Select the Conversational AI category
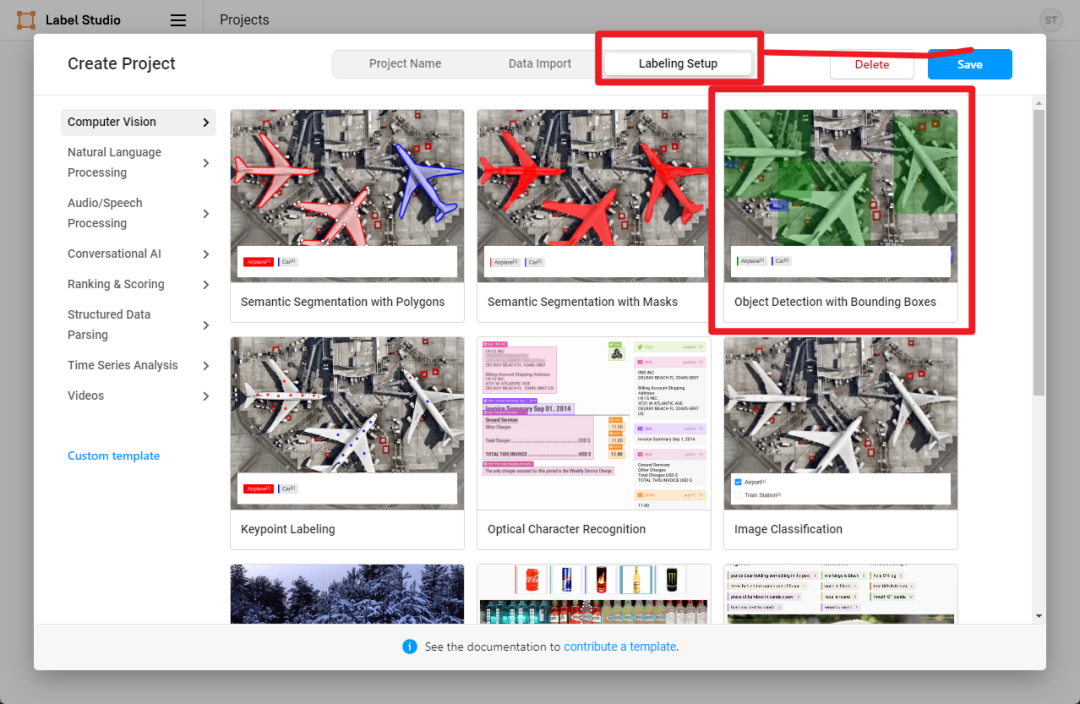The image size is (1080, 704). click(138, 254)
